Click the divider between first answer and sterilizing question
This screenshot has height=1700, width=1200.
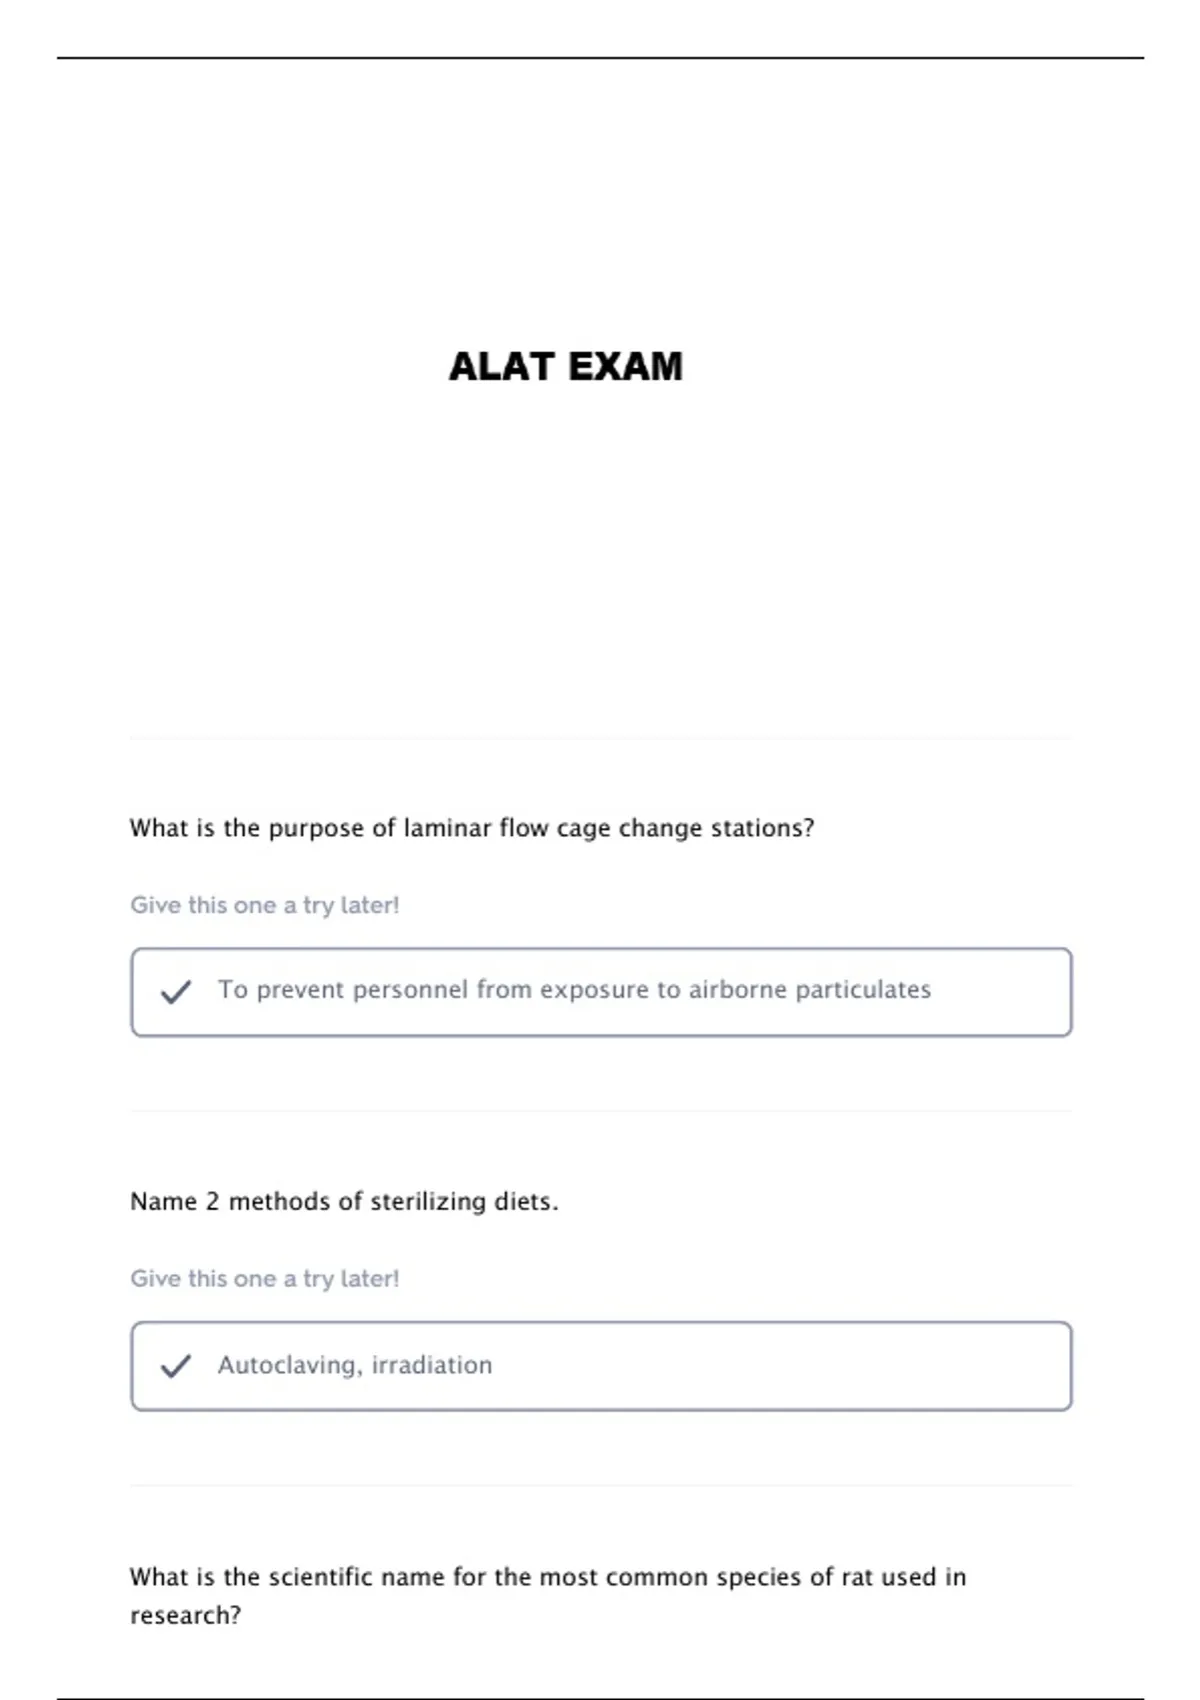coord(600,1111)
